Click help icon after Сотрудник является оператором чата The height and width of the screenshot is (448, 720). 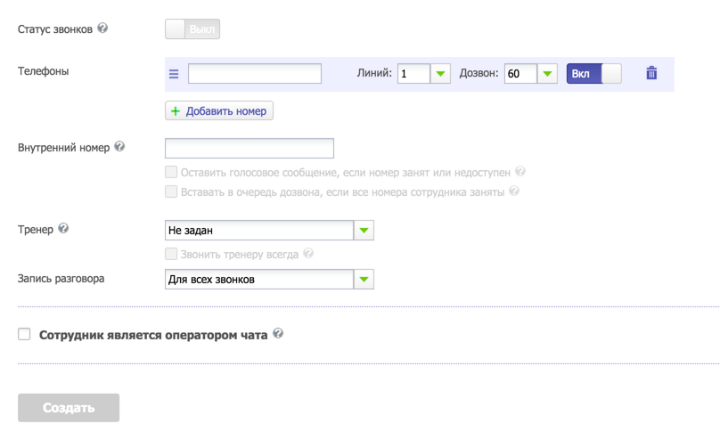pyautogui.click(x=278, y=335)
